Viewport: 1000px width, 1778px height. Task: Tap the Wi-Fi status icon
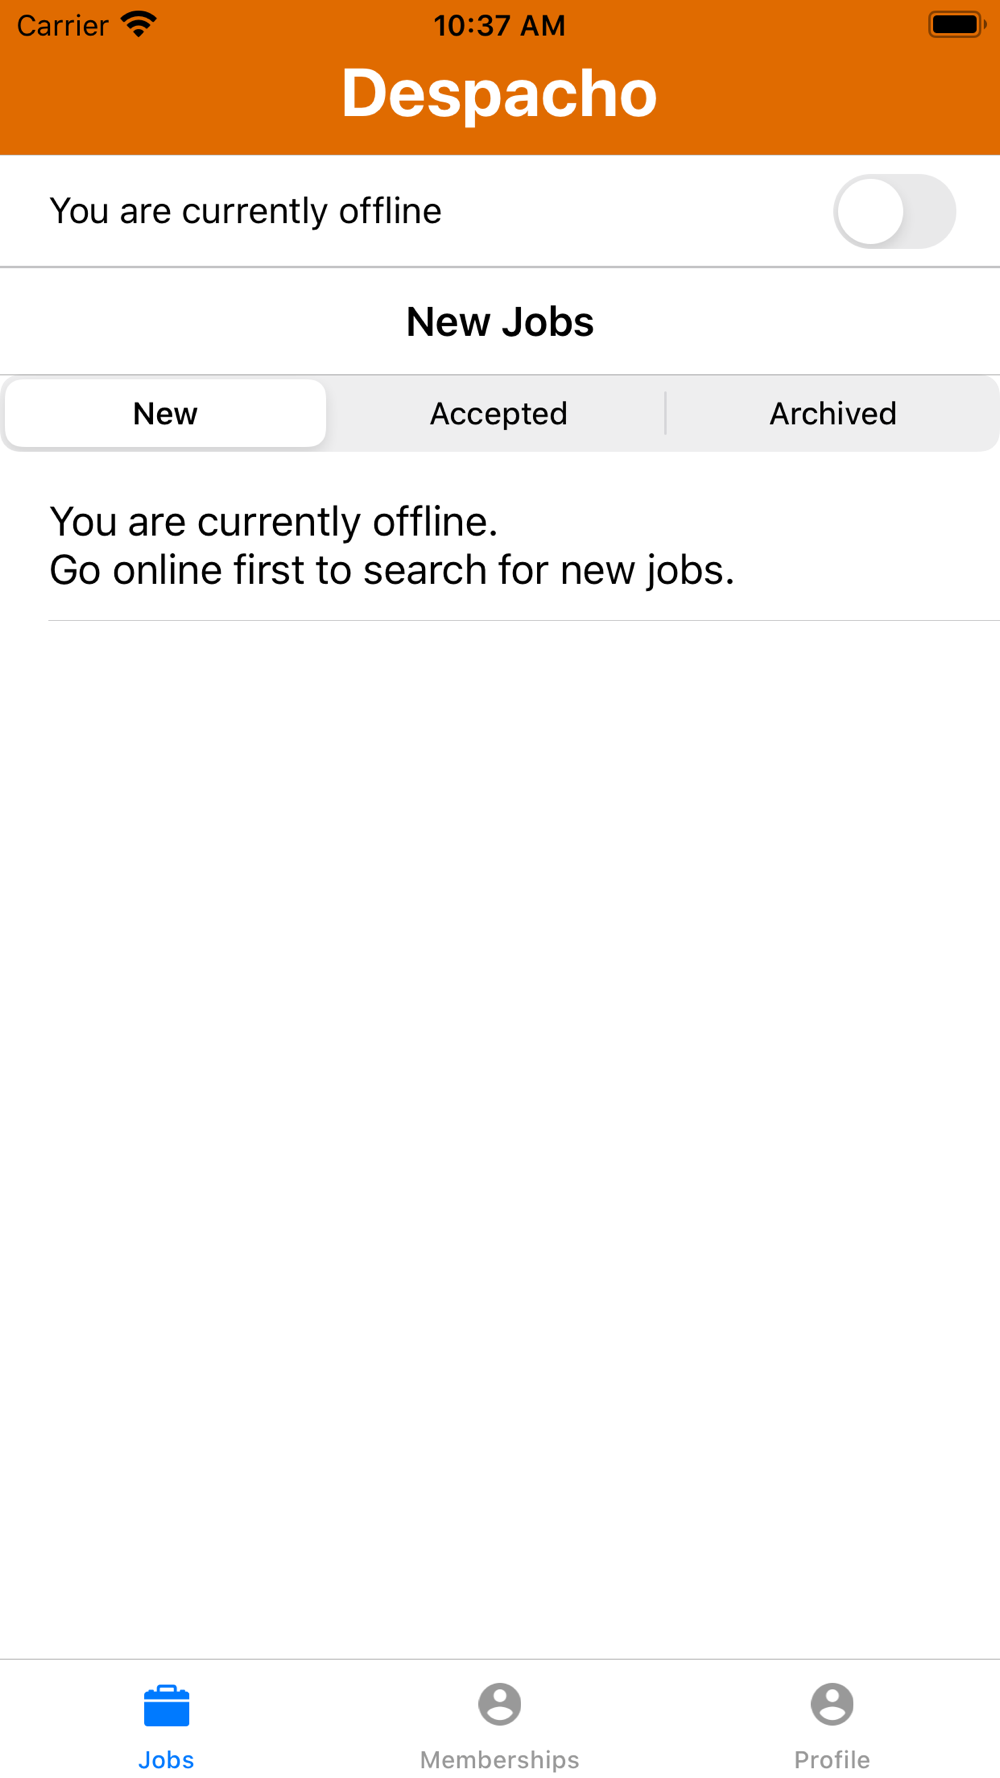(x=139, y=24)
